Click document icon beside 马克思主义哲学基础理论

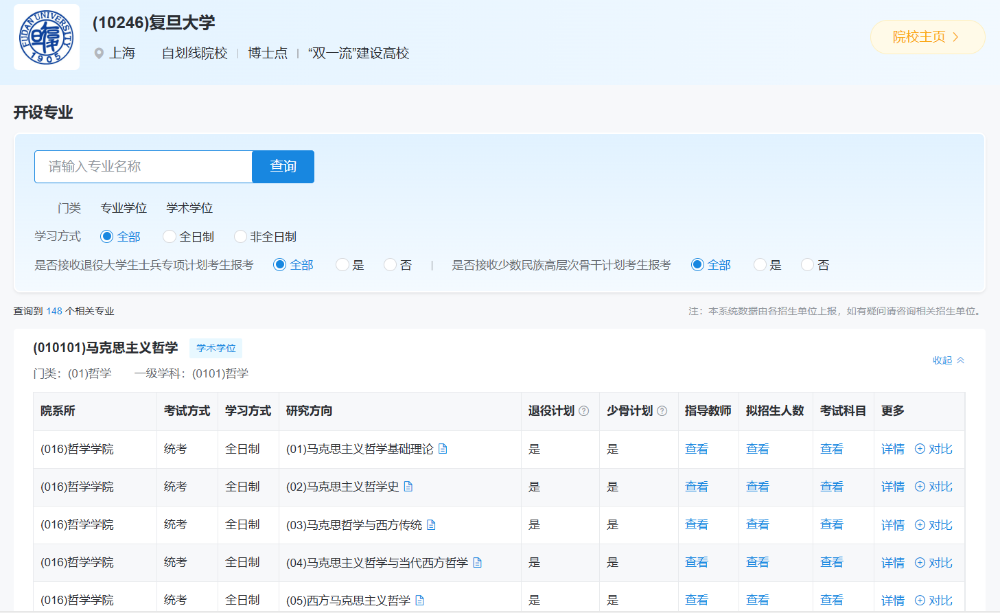443,449
